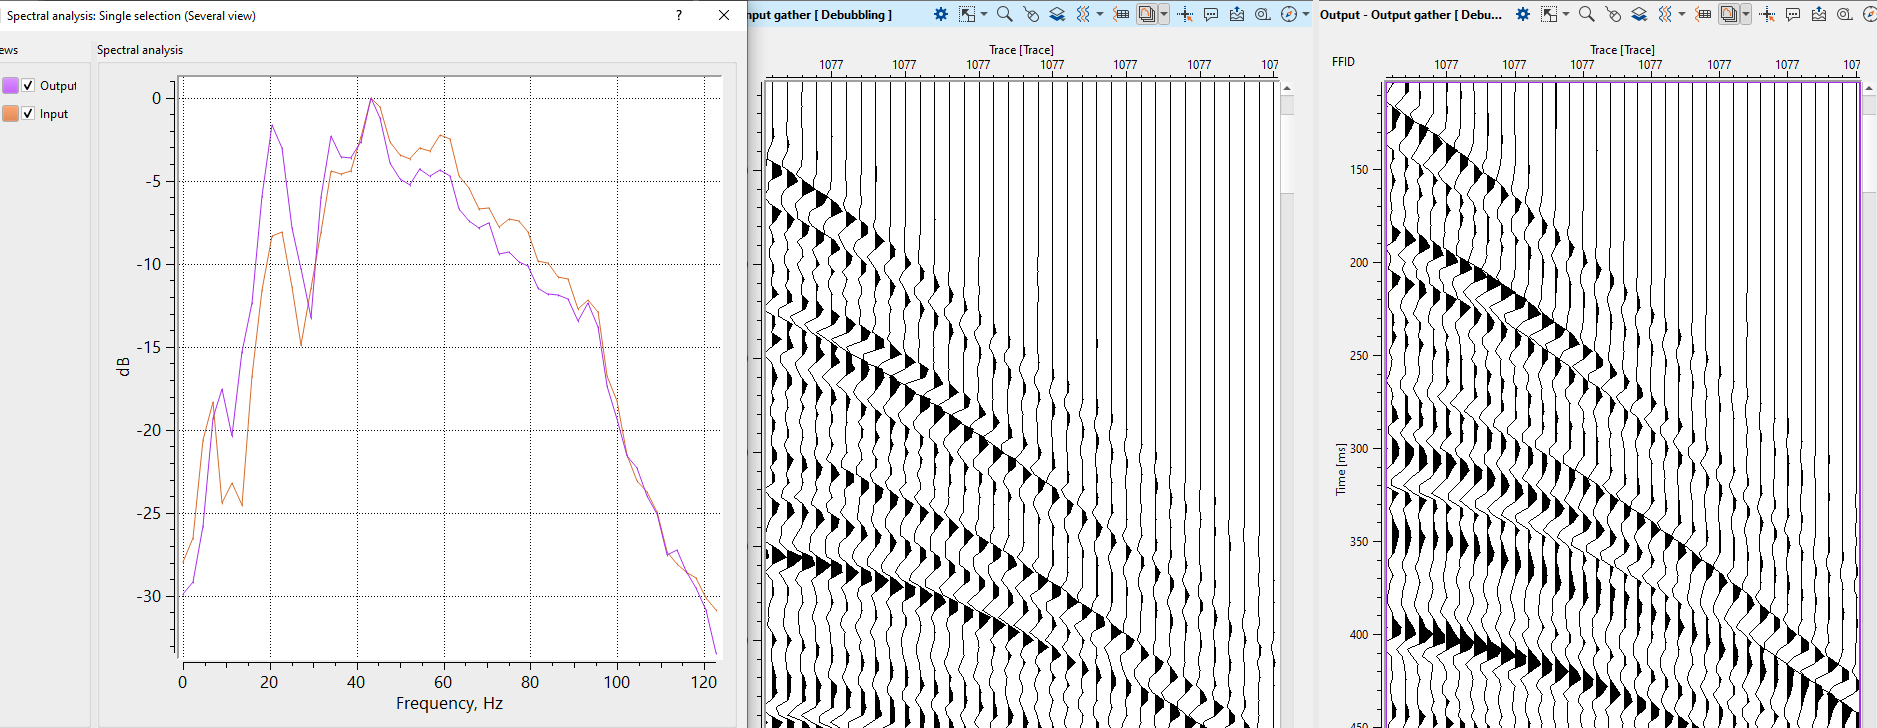The height and width of the screenshot is (728, 1877).
Task: Click comment bubble icon in Input gather toolbar
Action: 1211,14
